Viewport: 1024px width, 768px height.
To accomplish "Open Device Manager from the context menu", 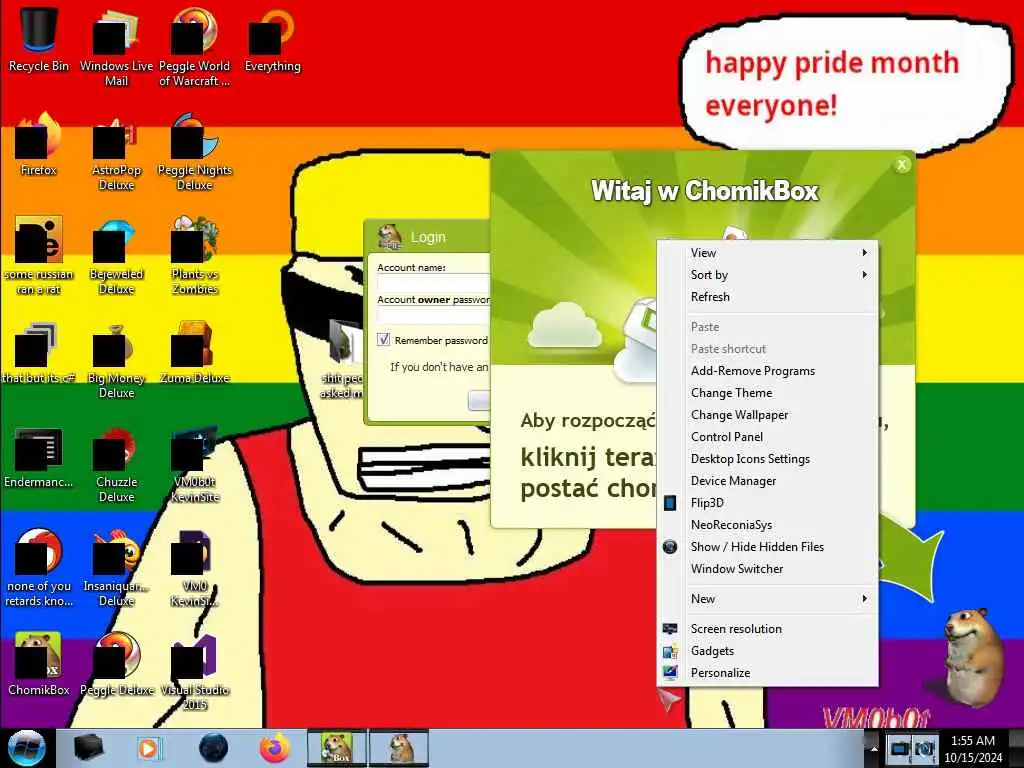I will [767, 481].
